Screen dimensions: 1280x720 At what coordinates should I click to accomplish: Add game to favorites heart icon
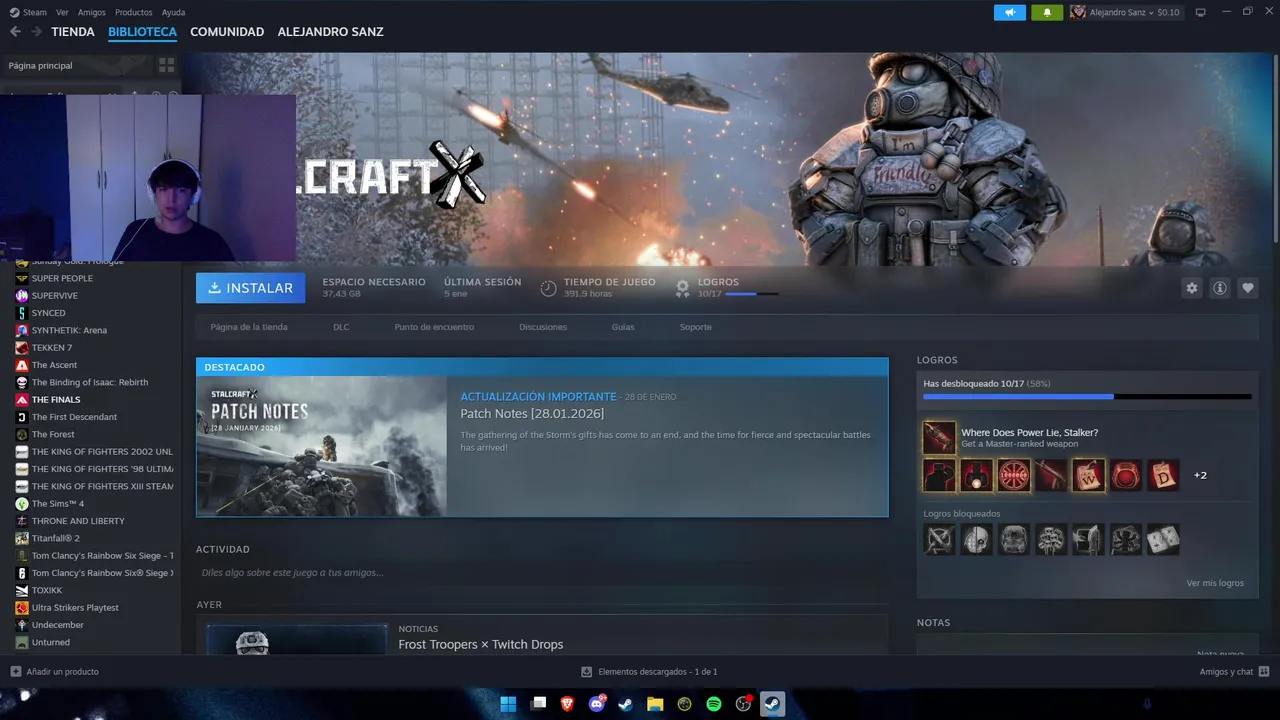tap(1248, 288)
